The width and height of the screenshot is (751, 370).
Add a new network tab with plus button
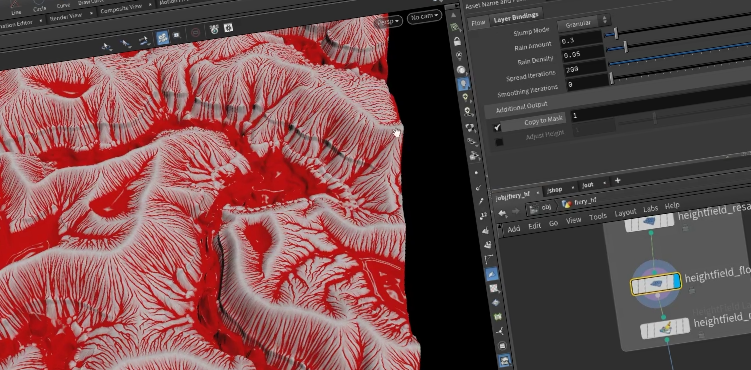point(618,180)
